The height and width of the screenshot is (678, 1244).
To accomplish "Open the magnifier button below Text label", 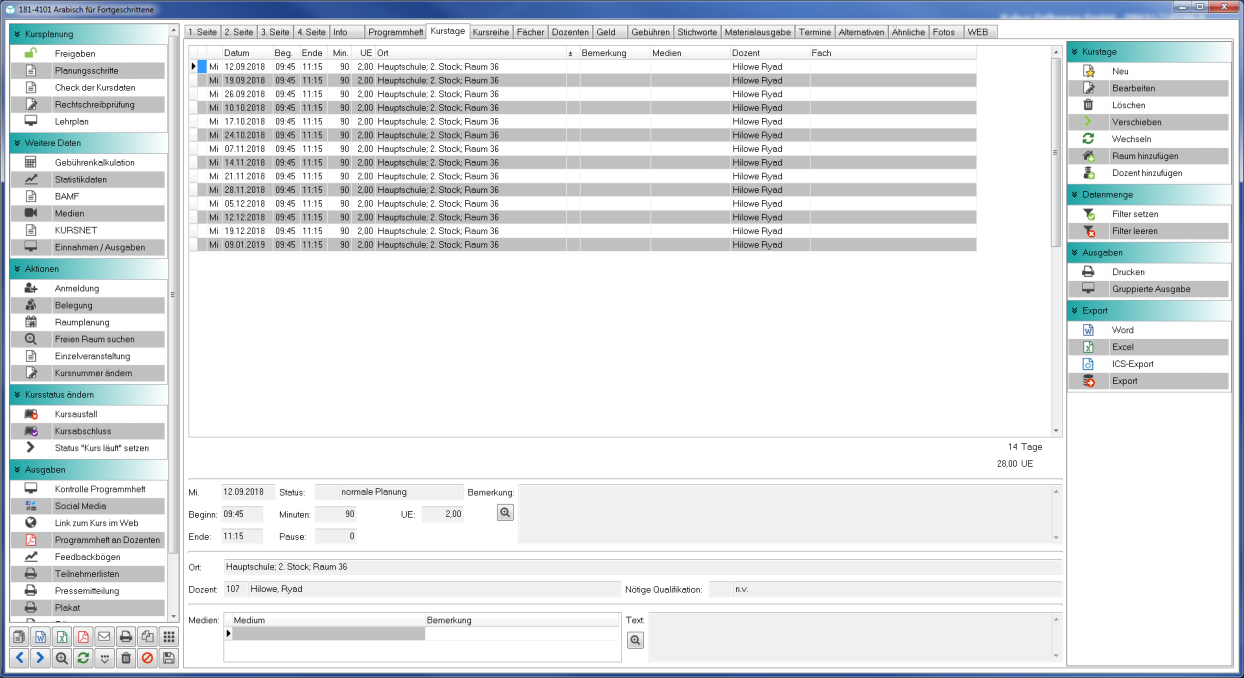I will click(x=636, y=640).
